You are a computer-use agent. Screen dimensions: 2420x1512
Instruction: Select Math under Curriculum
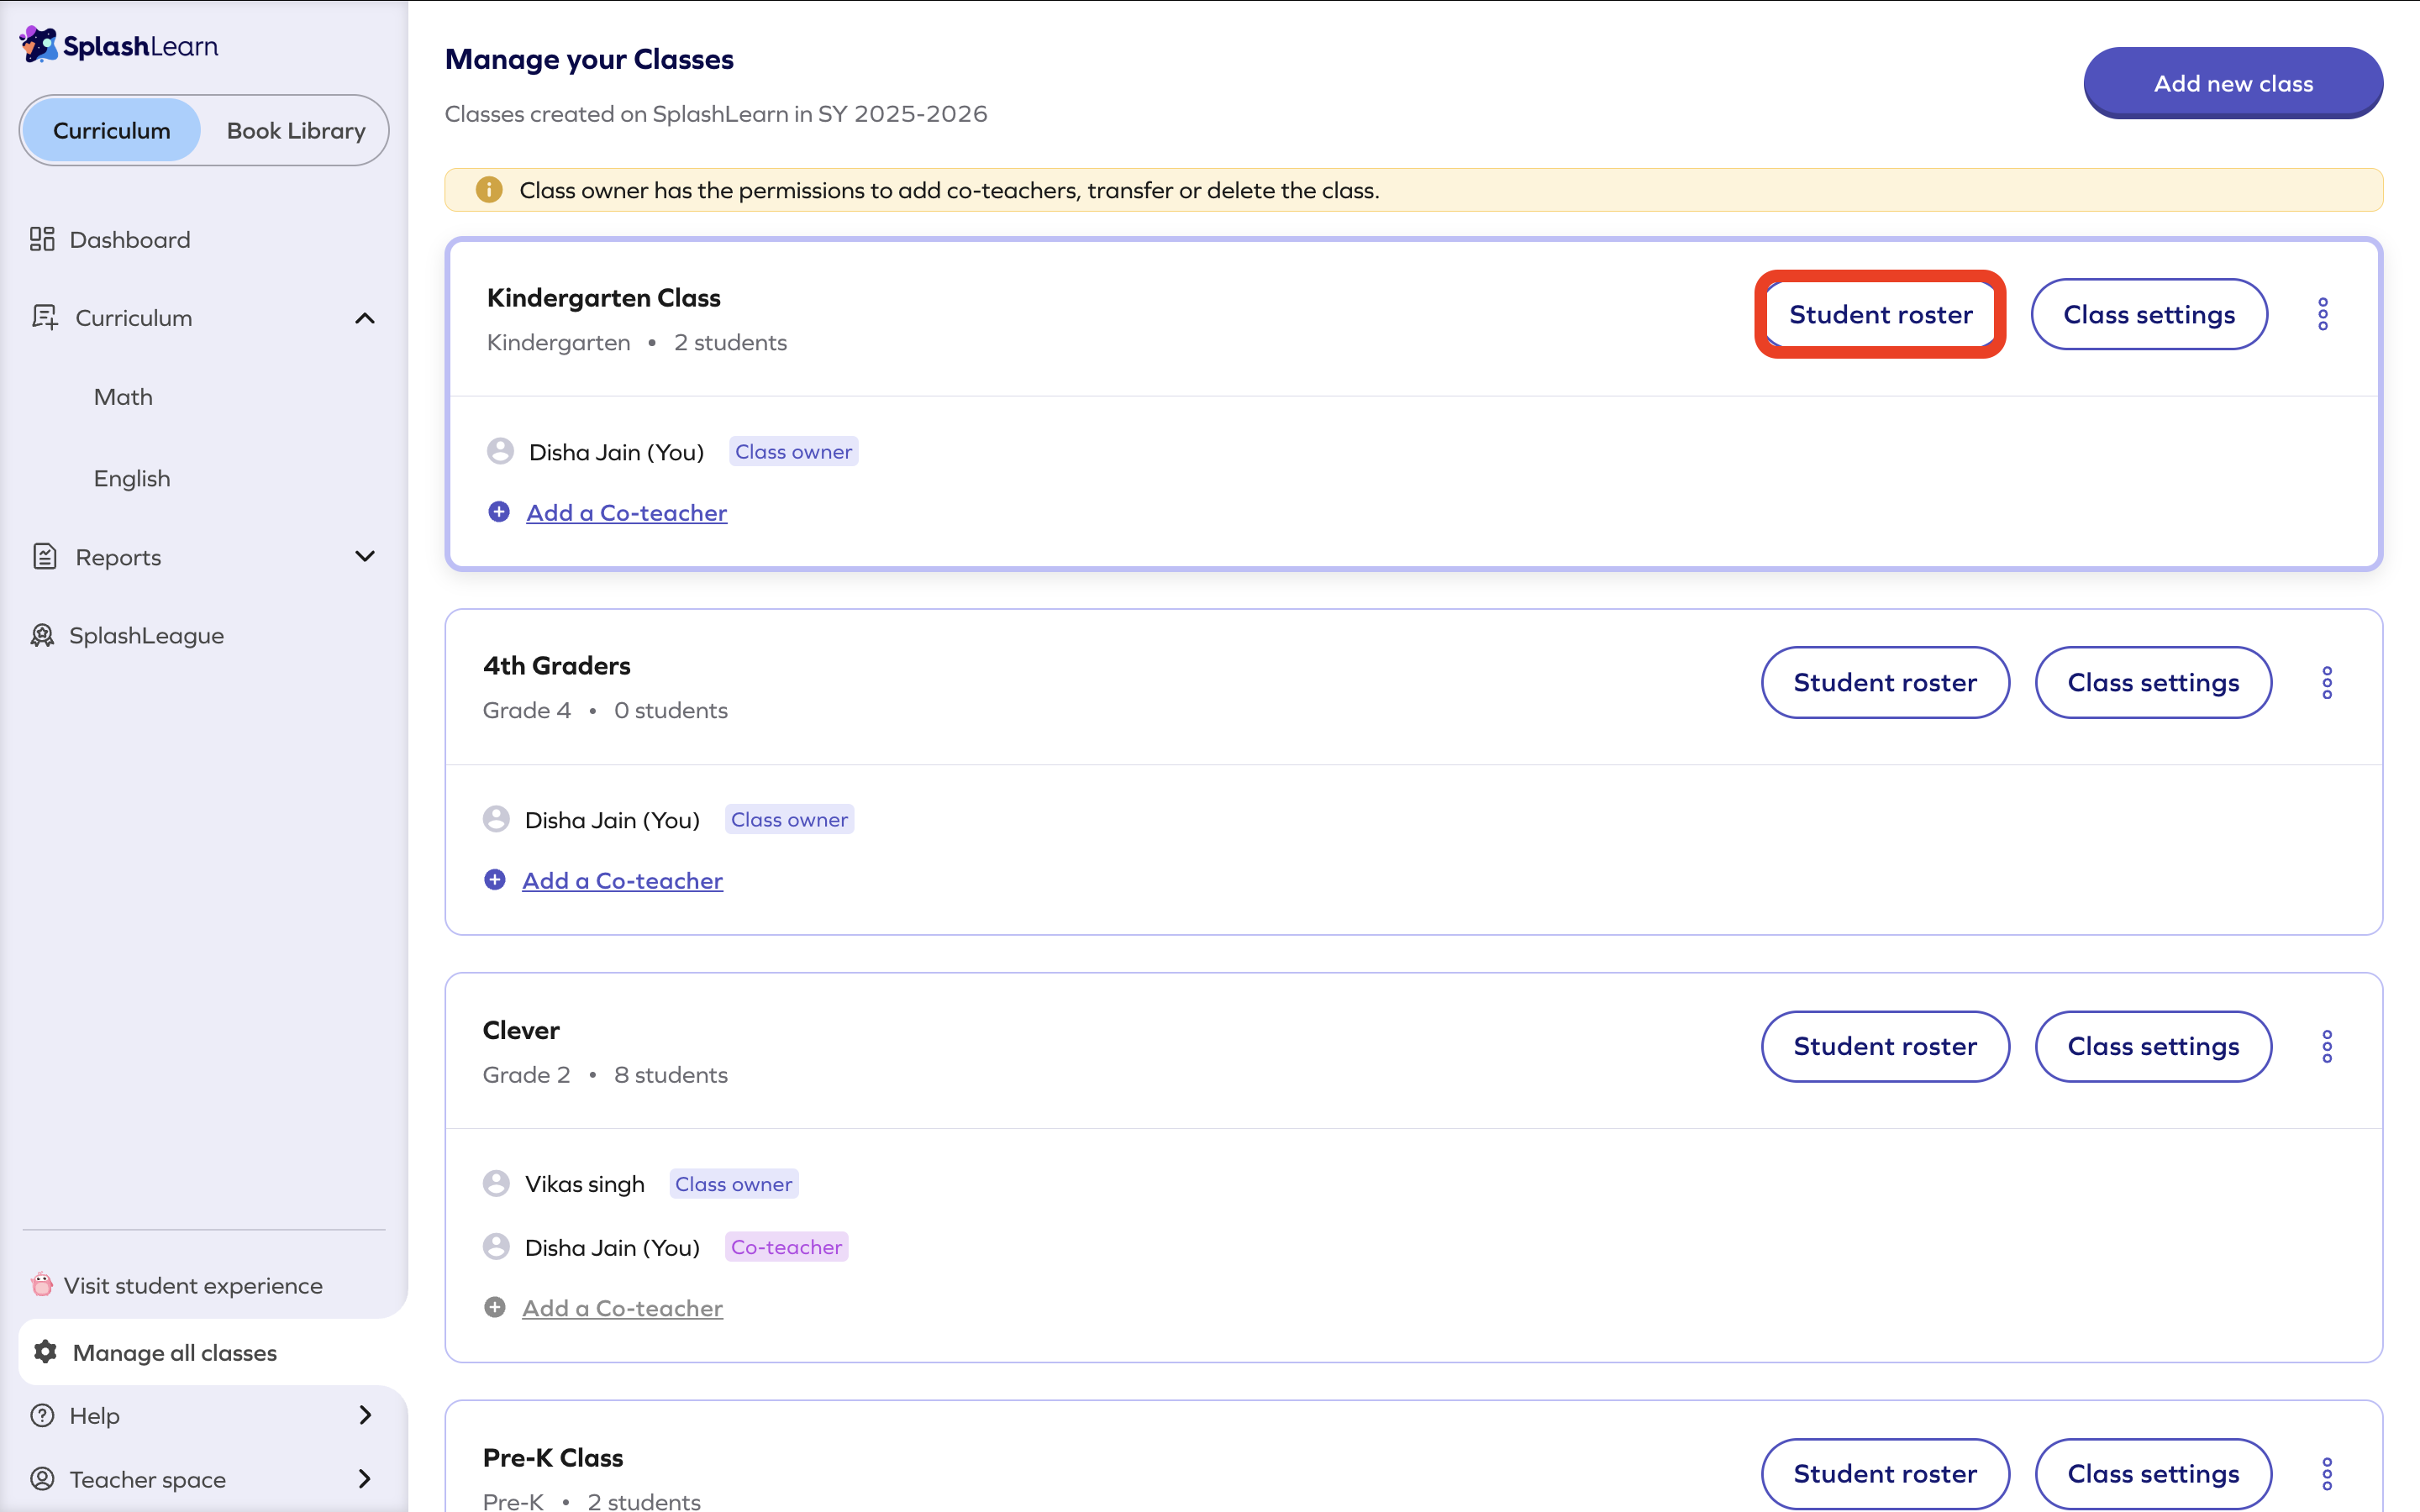coord(123,397)
